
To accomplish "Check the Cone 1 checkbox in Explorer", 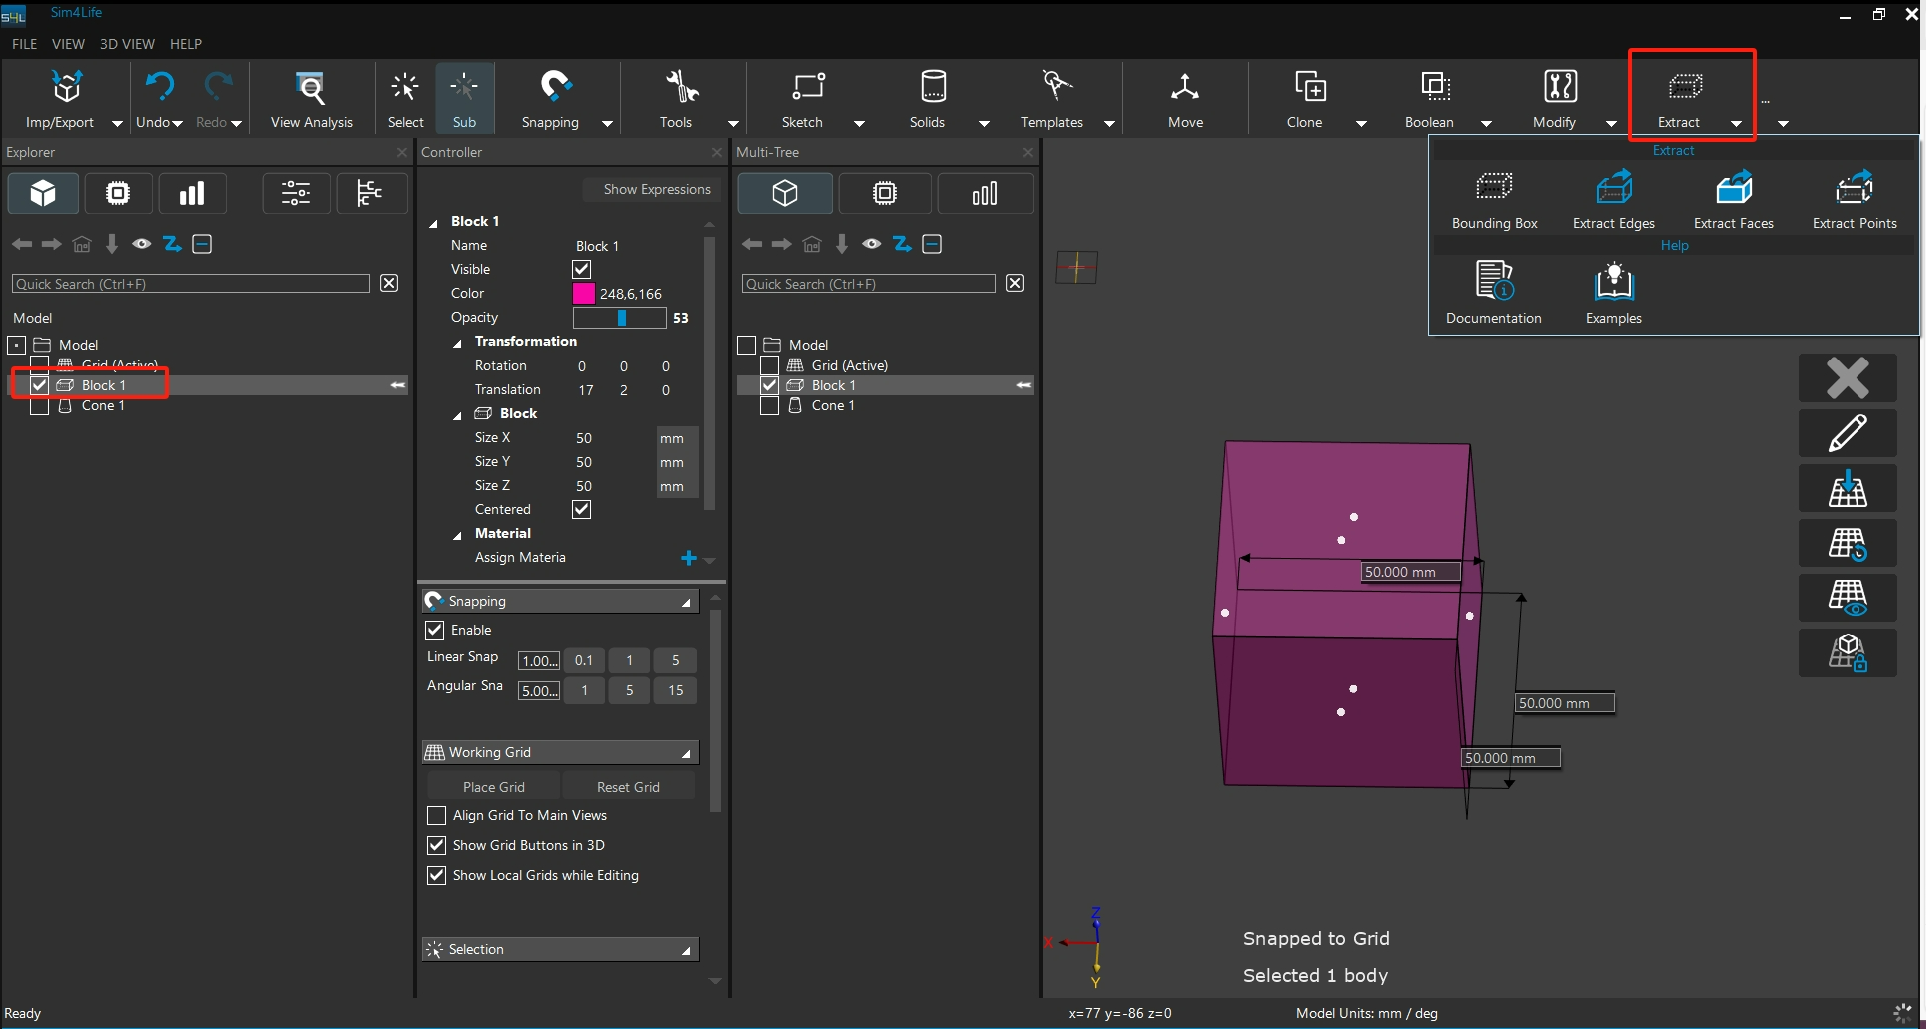I will pyautogui.click(x=40, y=406).
